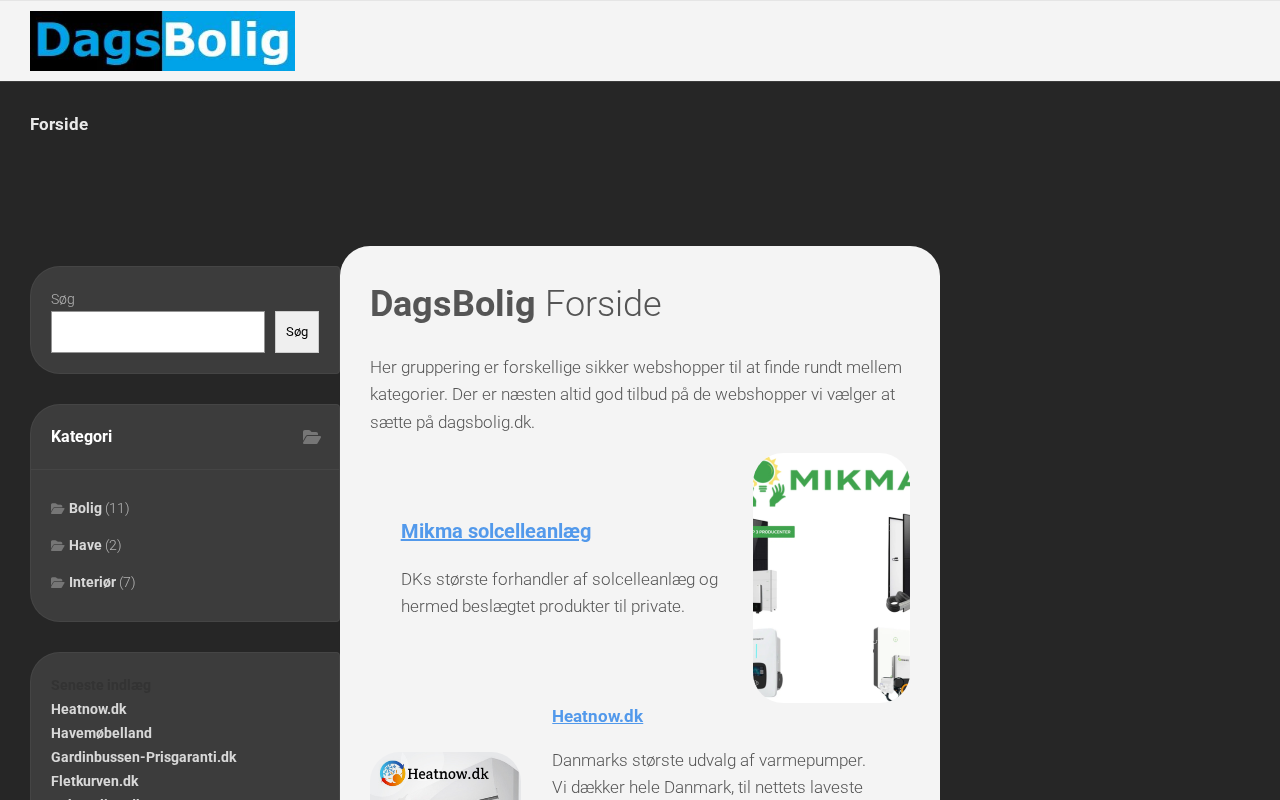Click the open folder icon beside Kategori
The height and width of the screenshot is (800, 1280).
pos(312,437)
